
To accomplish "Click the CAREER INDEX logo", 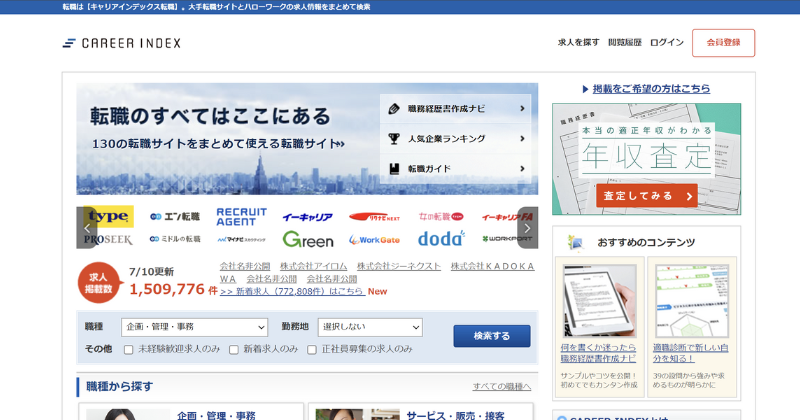I will [x=121, y=43].
